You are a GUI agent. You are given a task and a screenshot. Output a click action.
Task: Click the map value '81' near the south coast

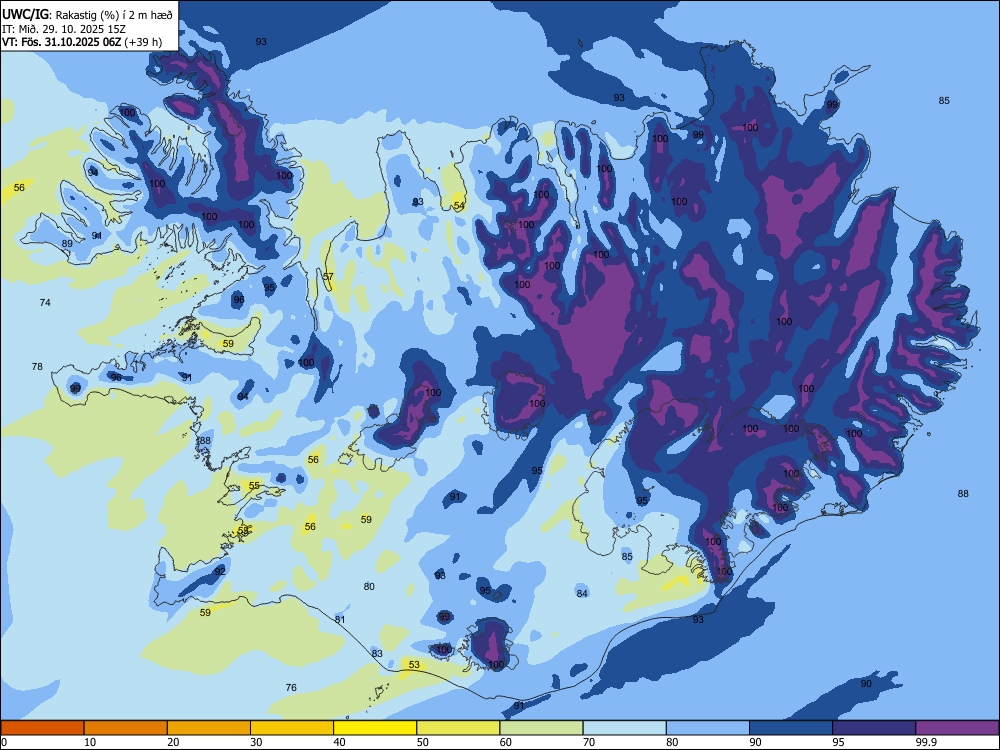click(x=340, y=619)
